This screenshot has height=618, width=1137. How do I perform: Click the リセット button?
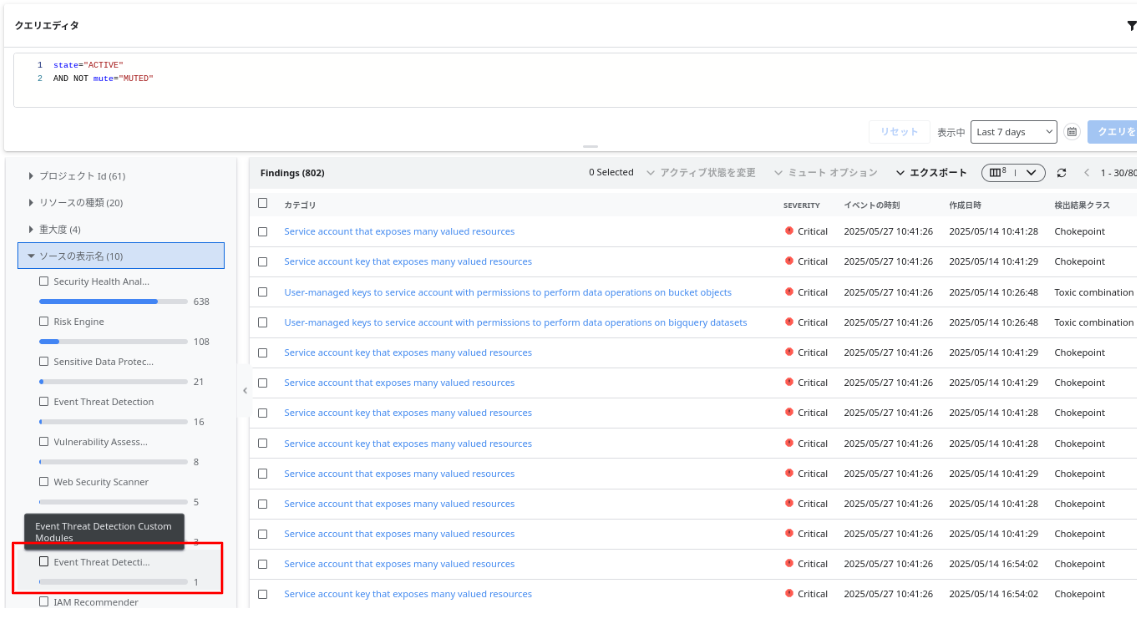point(899,132)
